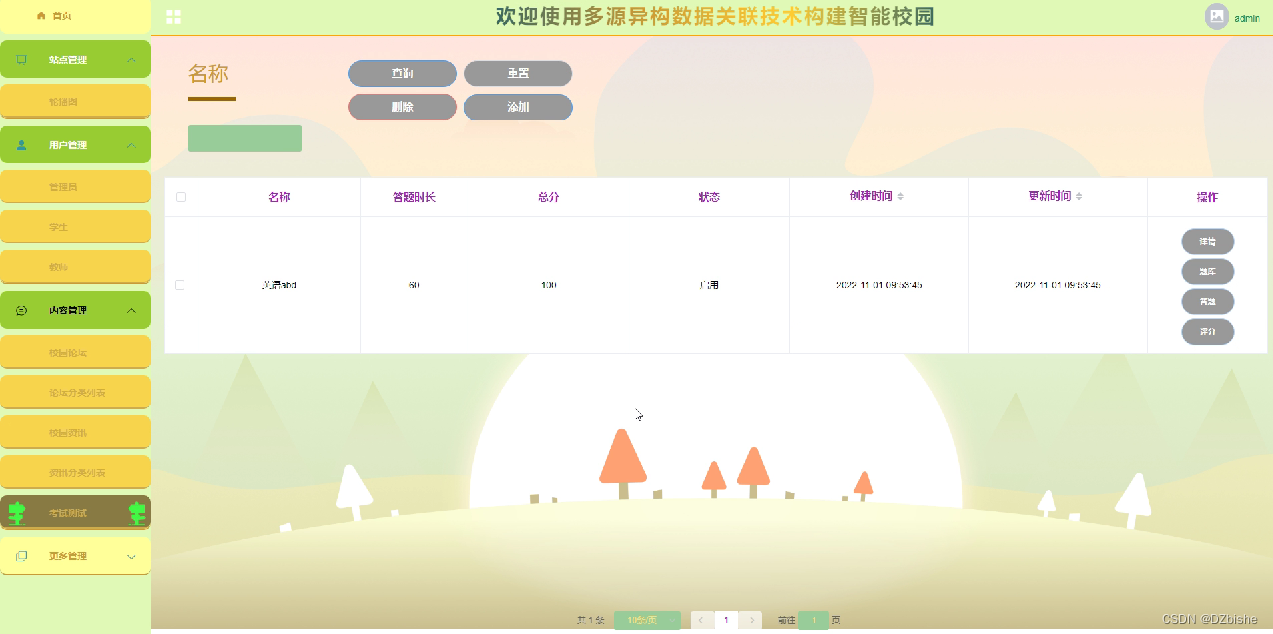Click the 总分 column header

548,197
